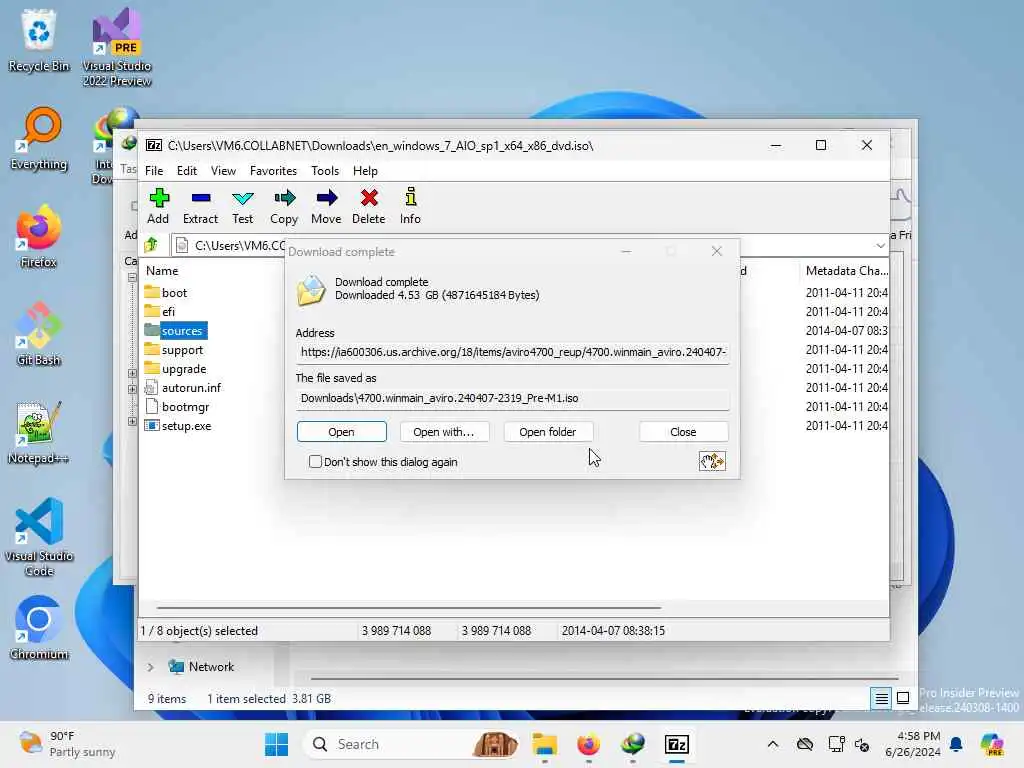Screen dimensions: 1024x768
Task: Click the clock showing 4:58 PM
Action: tap(912, 744)
